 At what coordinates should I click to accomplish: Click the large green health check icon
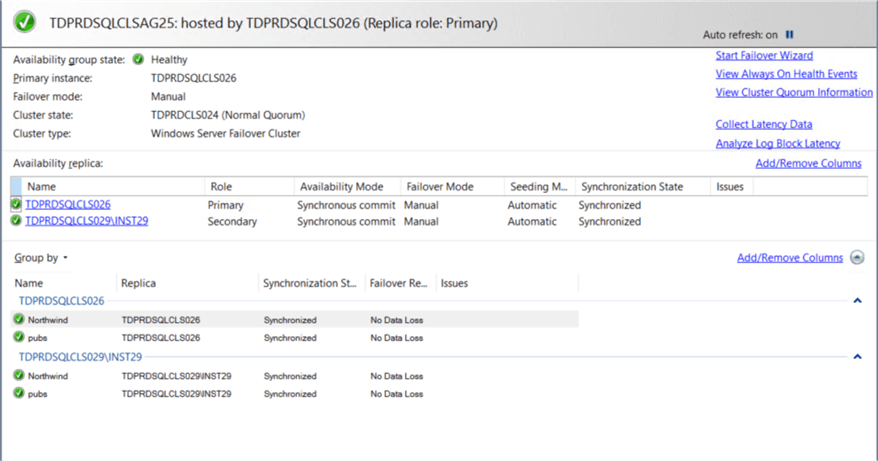pyautogui.click(x=26, y=21)
